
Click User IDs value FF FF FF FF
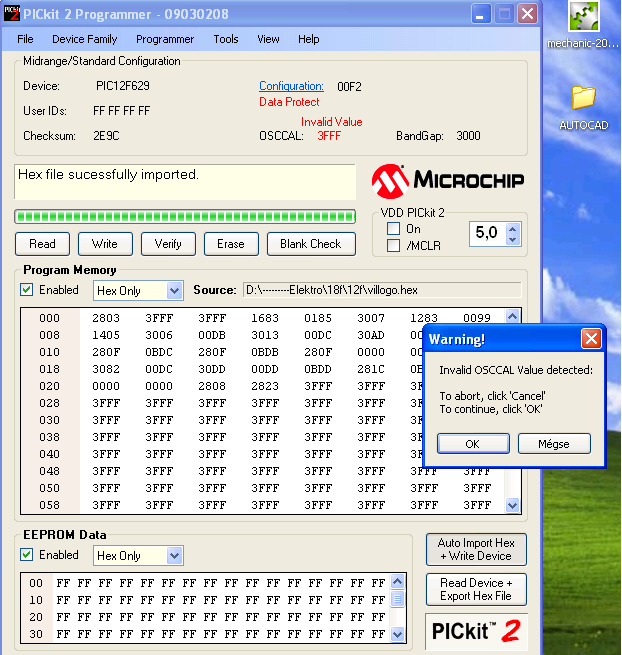pyautogui.click(x=122, y=111)
